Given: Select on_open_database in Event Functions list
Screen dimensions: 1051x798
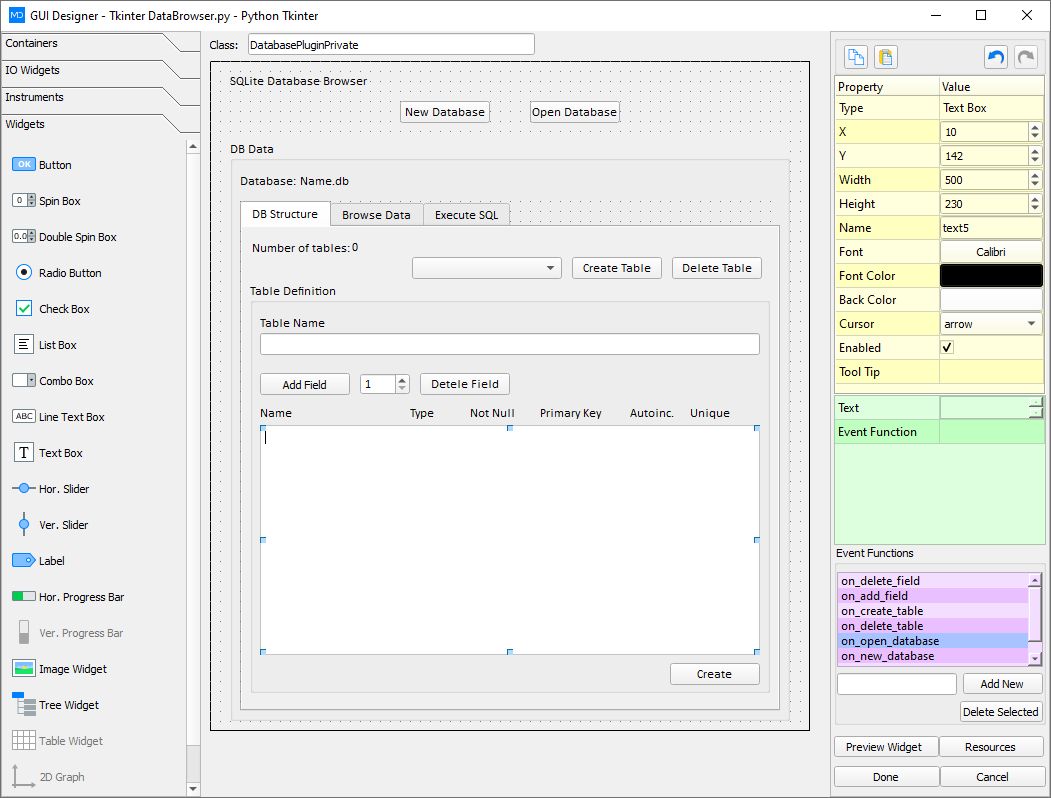Looking at the screenshot, I should point(933,641).
